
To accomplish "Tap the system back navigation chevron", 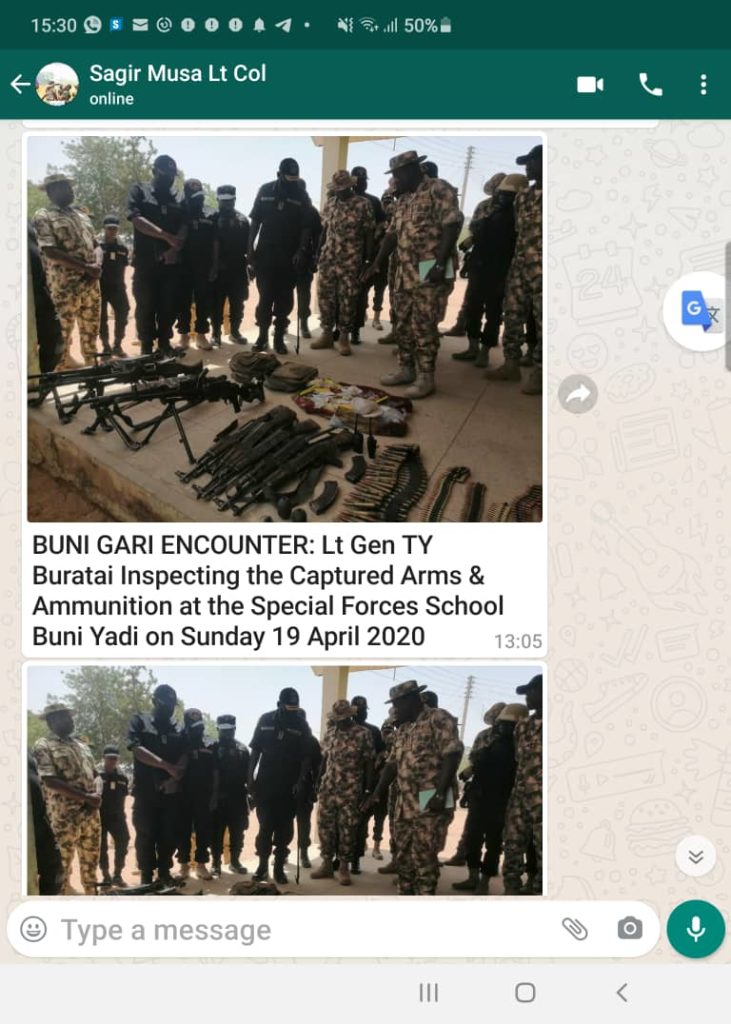I will [x=622, y=993].
